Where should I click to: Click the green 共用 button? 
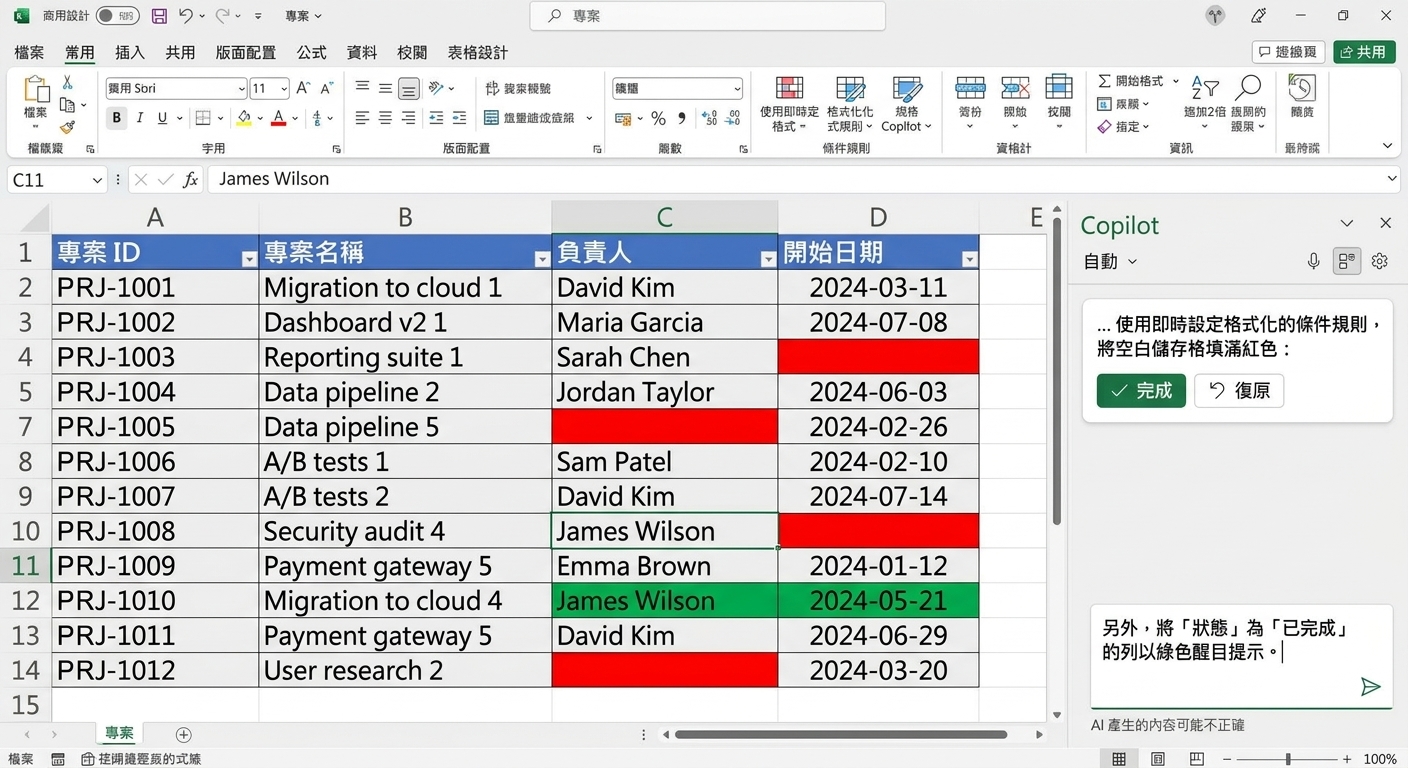pos(1364,52)
